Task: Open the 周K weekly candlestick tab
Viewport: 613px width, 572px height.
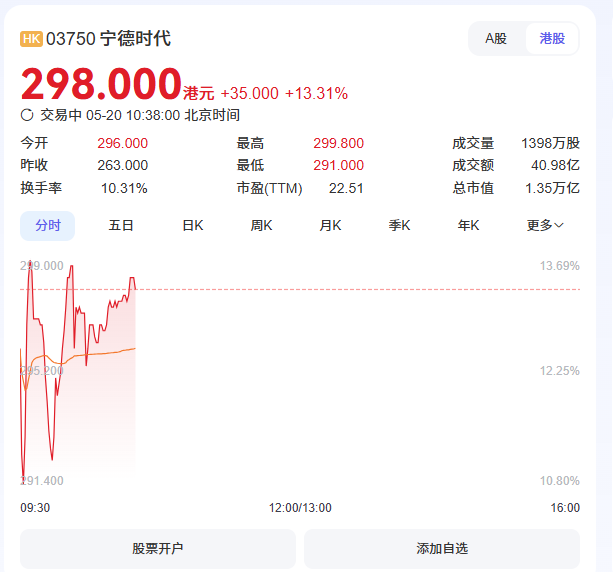Action: point(262,226)
